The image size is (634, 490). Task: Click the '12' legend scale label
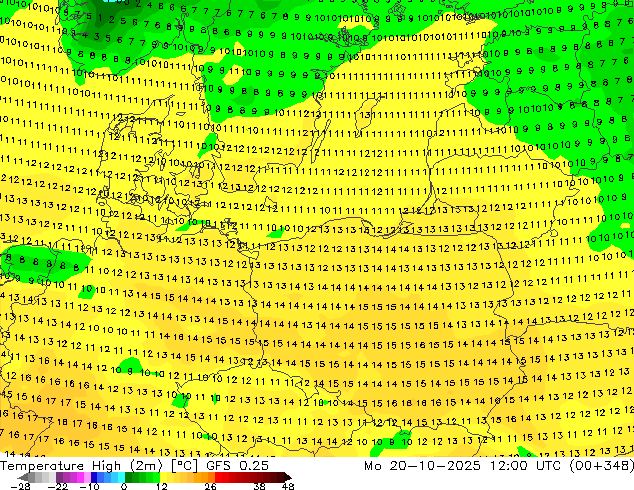tap(162, 486)
